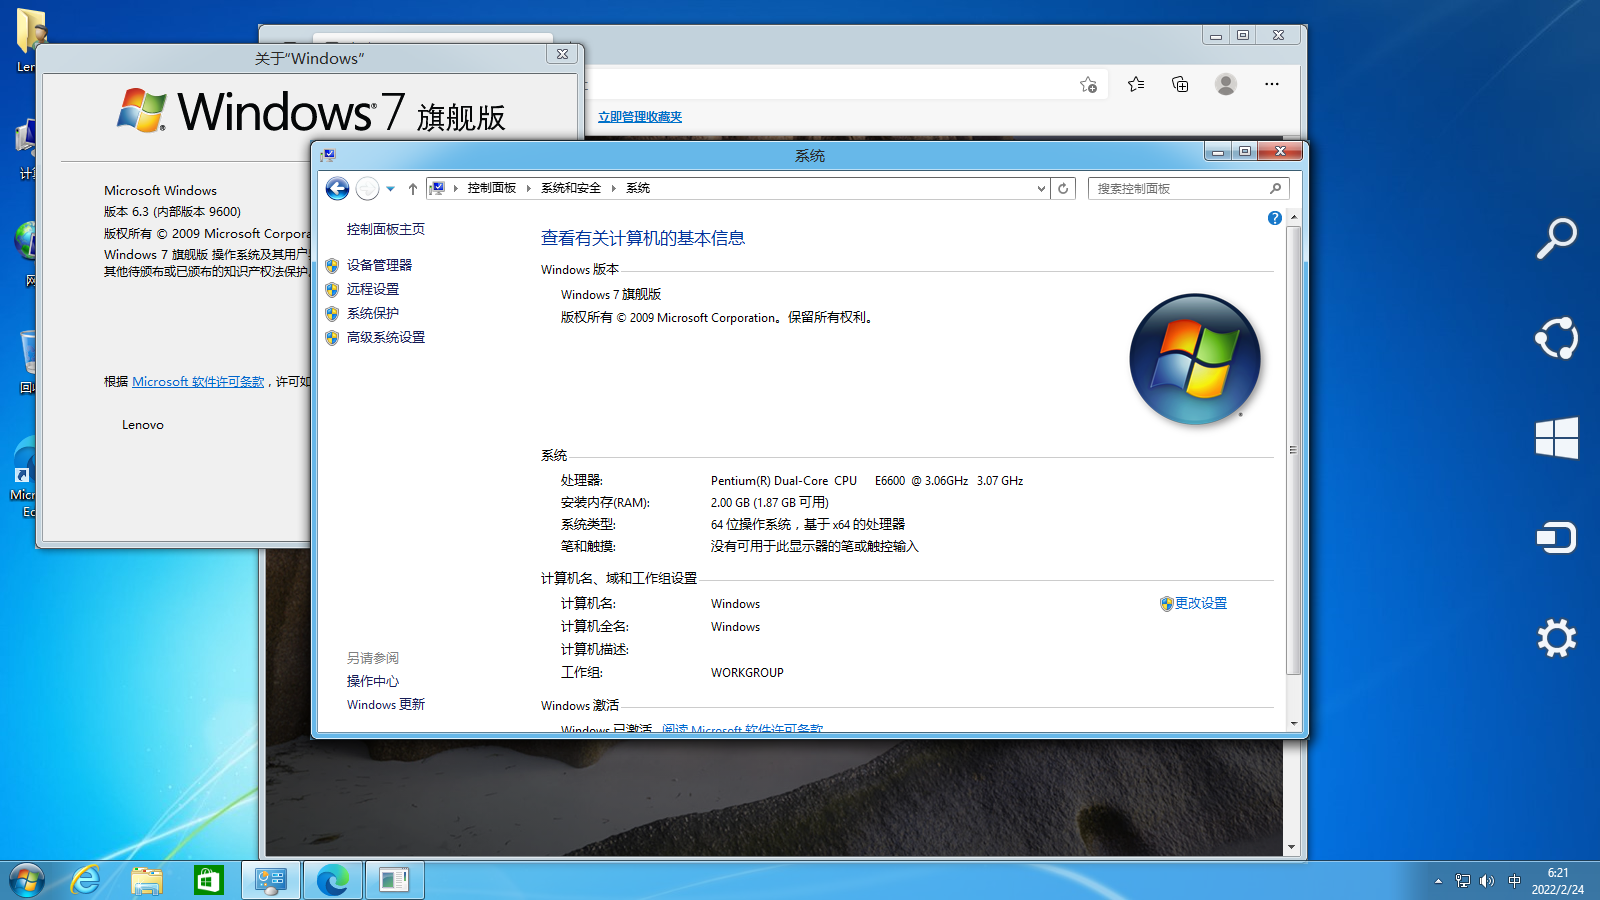Open File Explorer from taskbar
The image size is (1600, 900).
(x=147, y=881)
